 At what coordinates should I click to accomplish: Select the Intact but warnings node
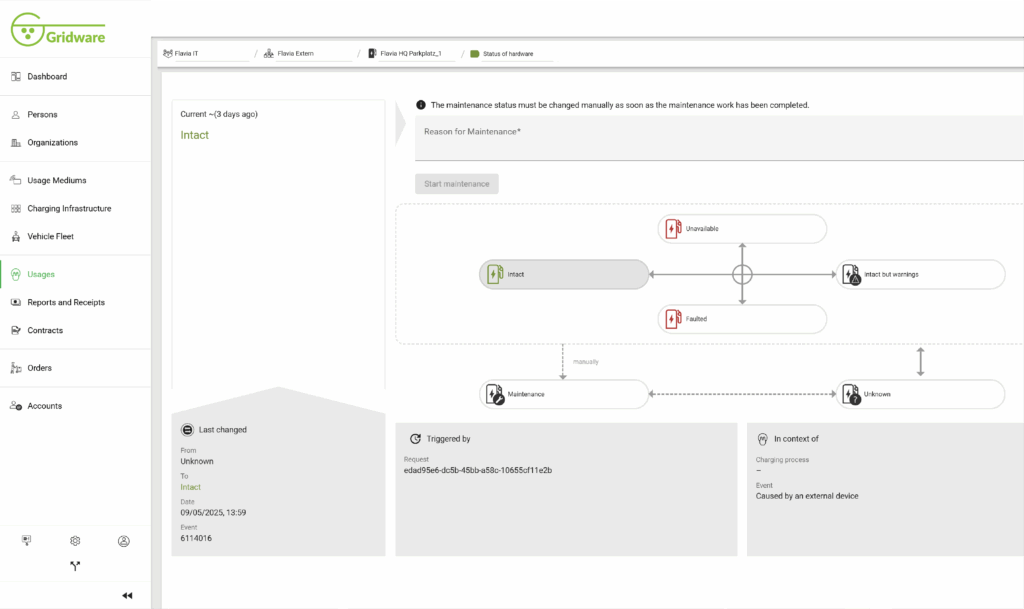[920, 274]
